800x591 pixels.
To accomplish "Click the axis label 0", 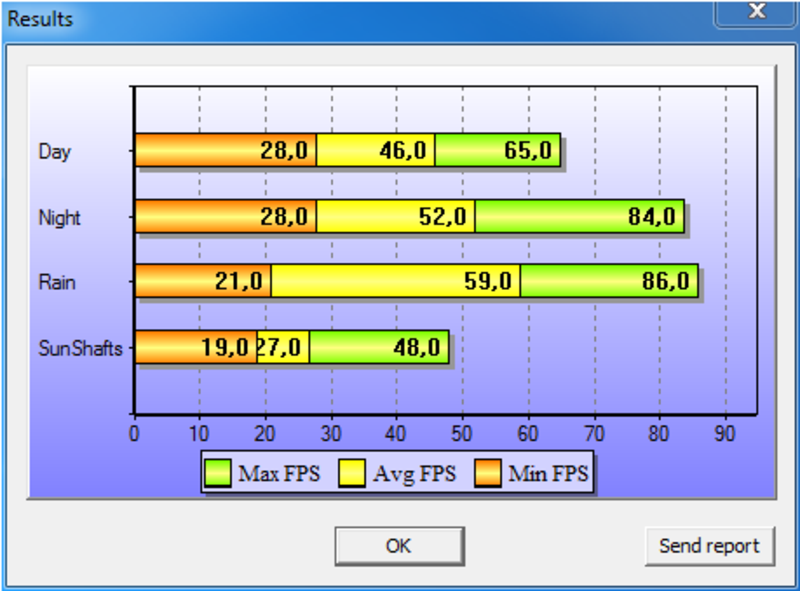I will pyautogui.click(x=134, y=434).
